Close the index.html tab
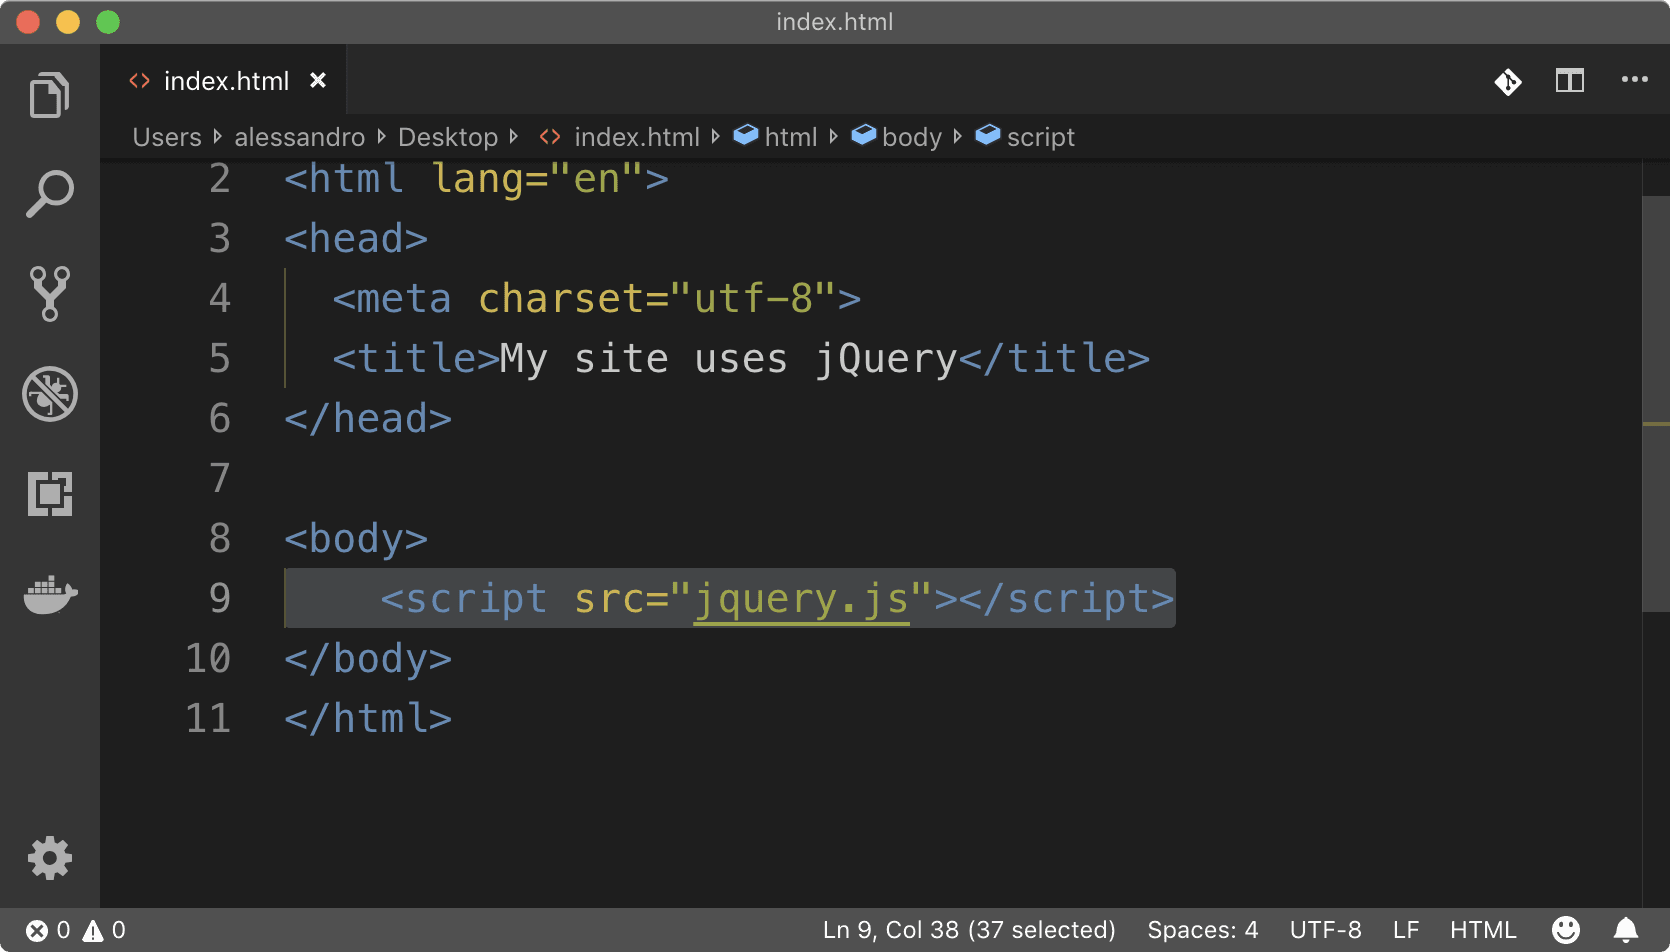 pos(318,80)
